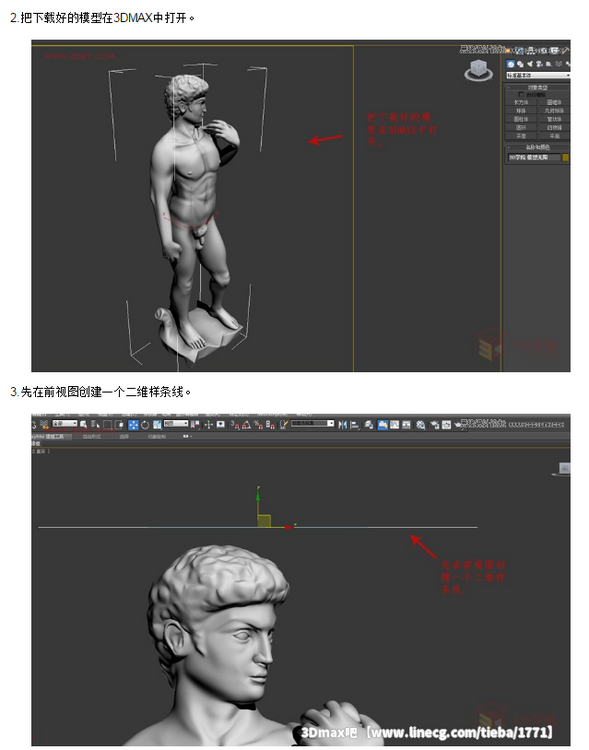Click the teapot Render Production icon
This screenshot has height=750, width=589.
point(458,425)
